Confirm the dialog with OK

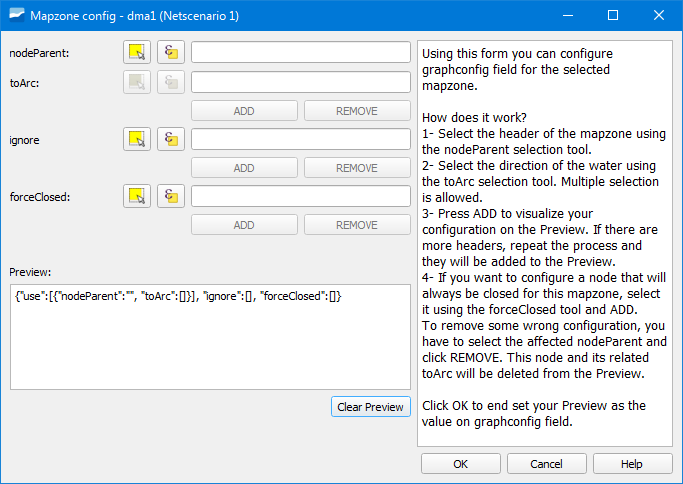pyautogui.click(x=460, y=464)
